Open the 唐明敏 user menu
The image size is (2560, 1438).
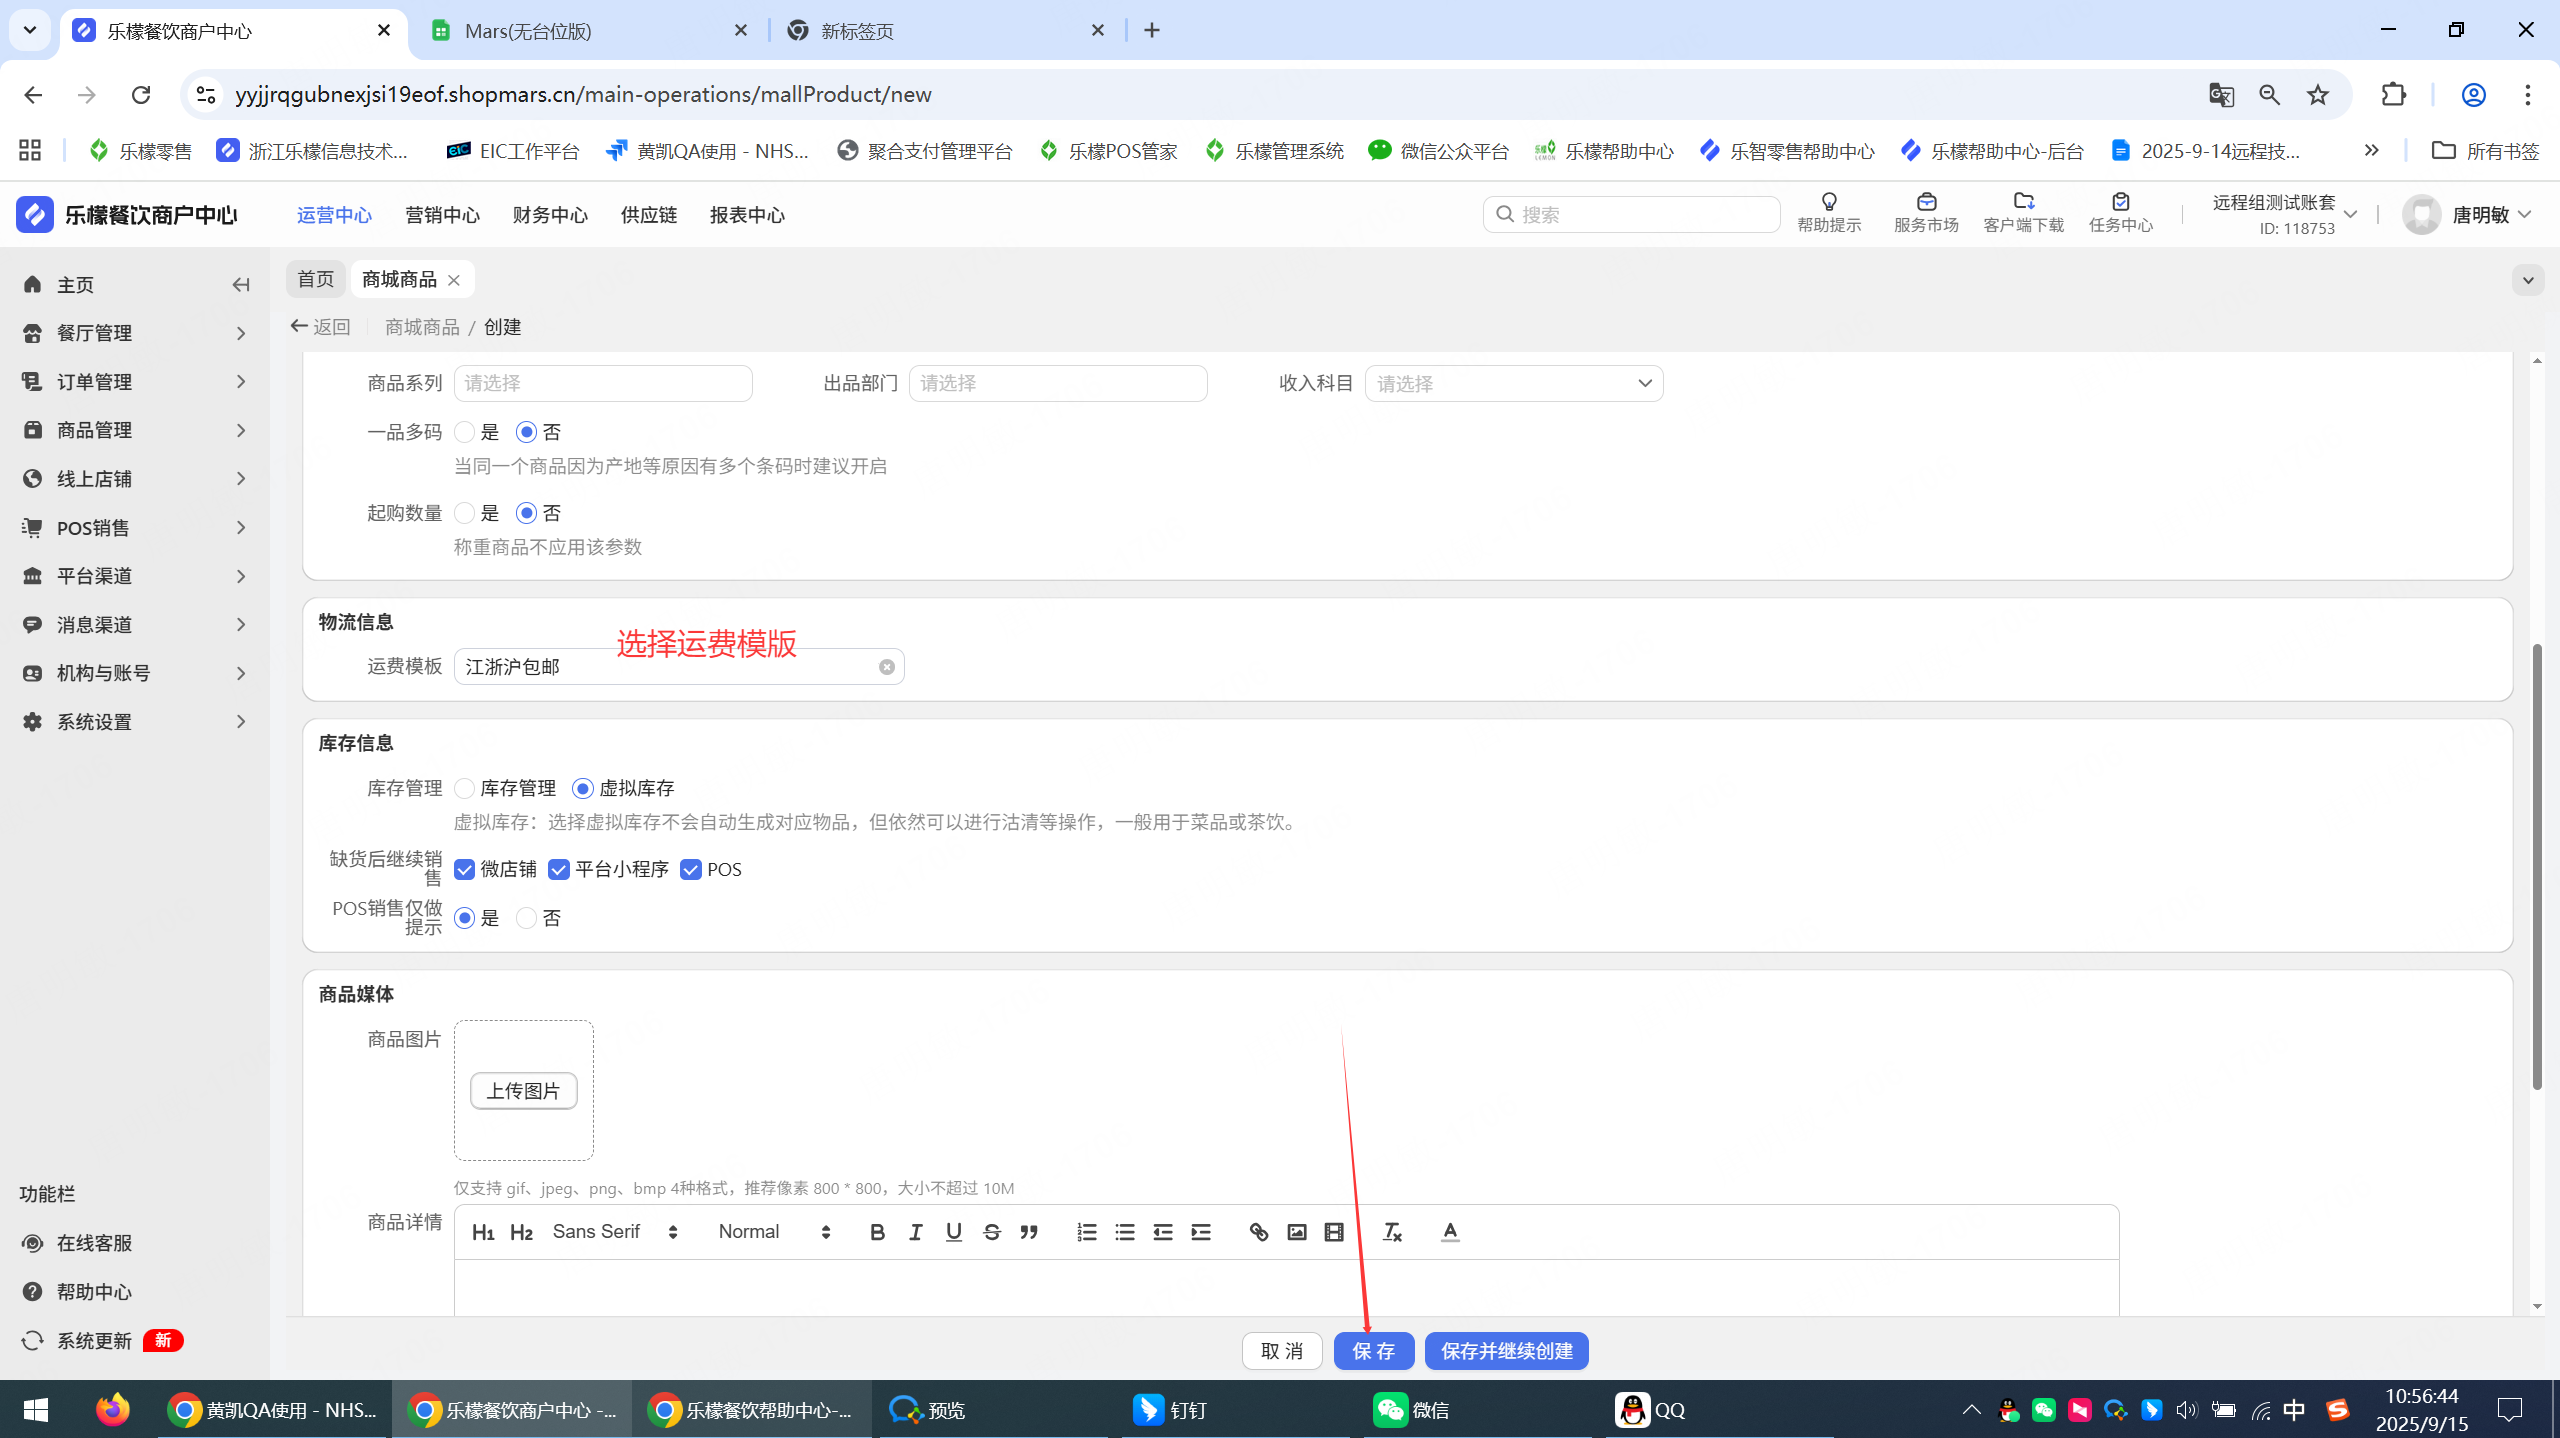[x=2466, y=214]
